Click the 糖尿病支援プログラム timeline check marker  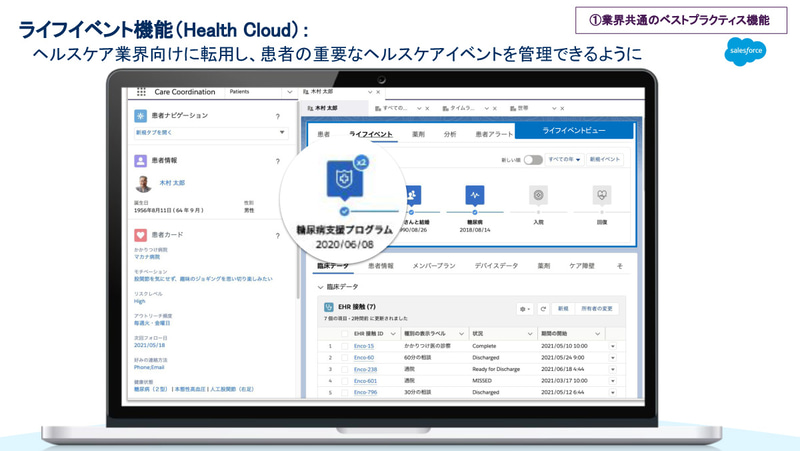pyautogui.click(x=344, y=211)
